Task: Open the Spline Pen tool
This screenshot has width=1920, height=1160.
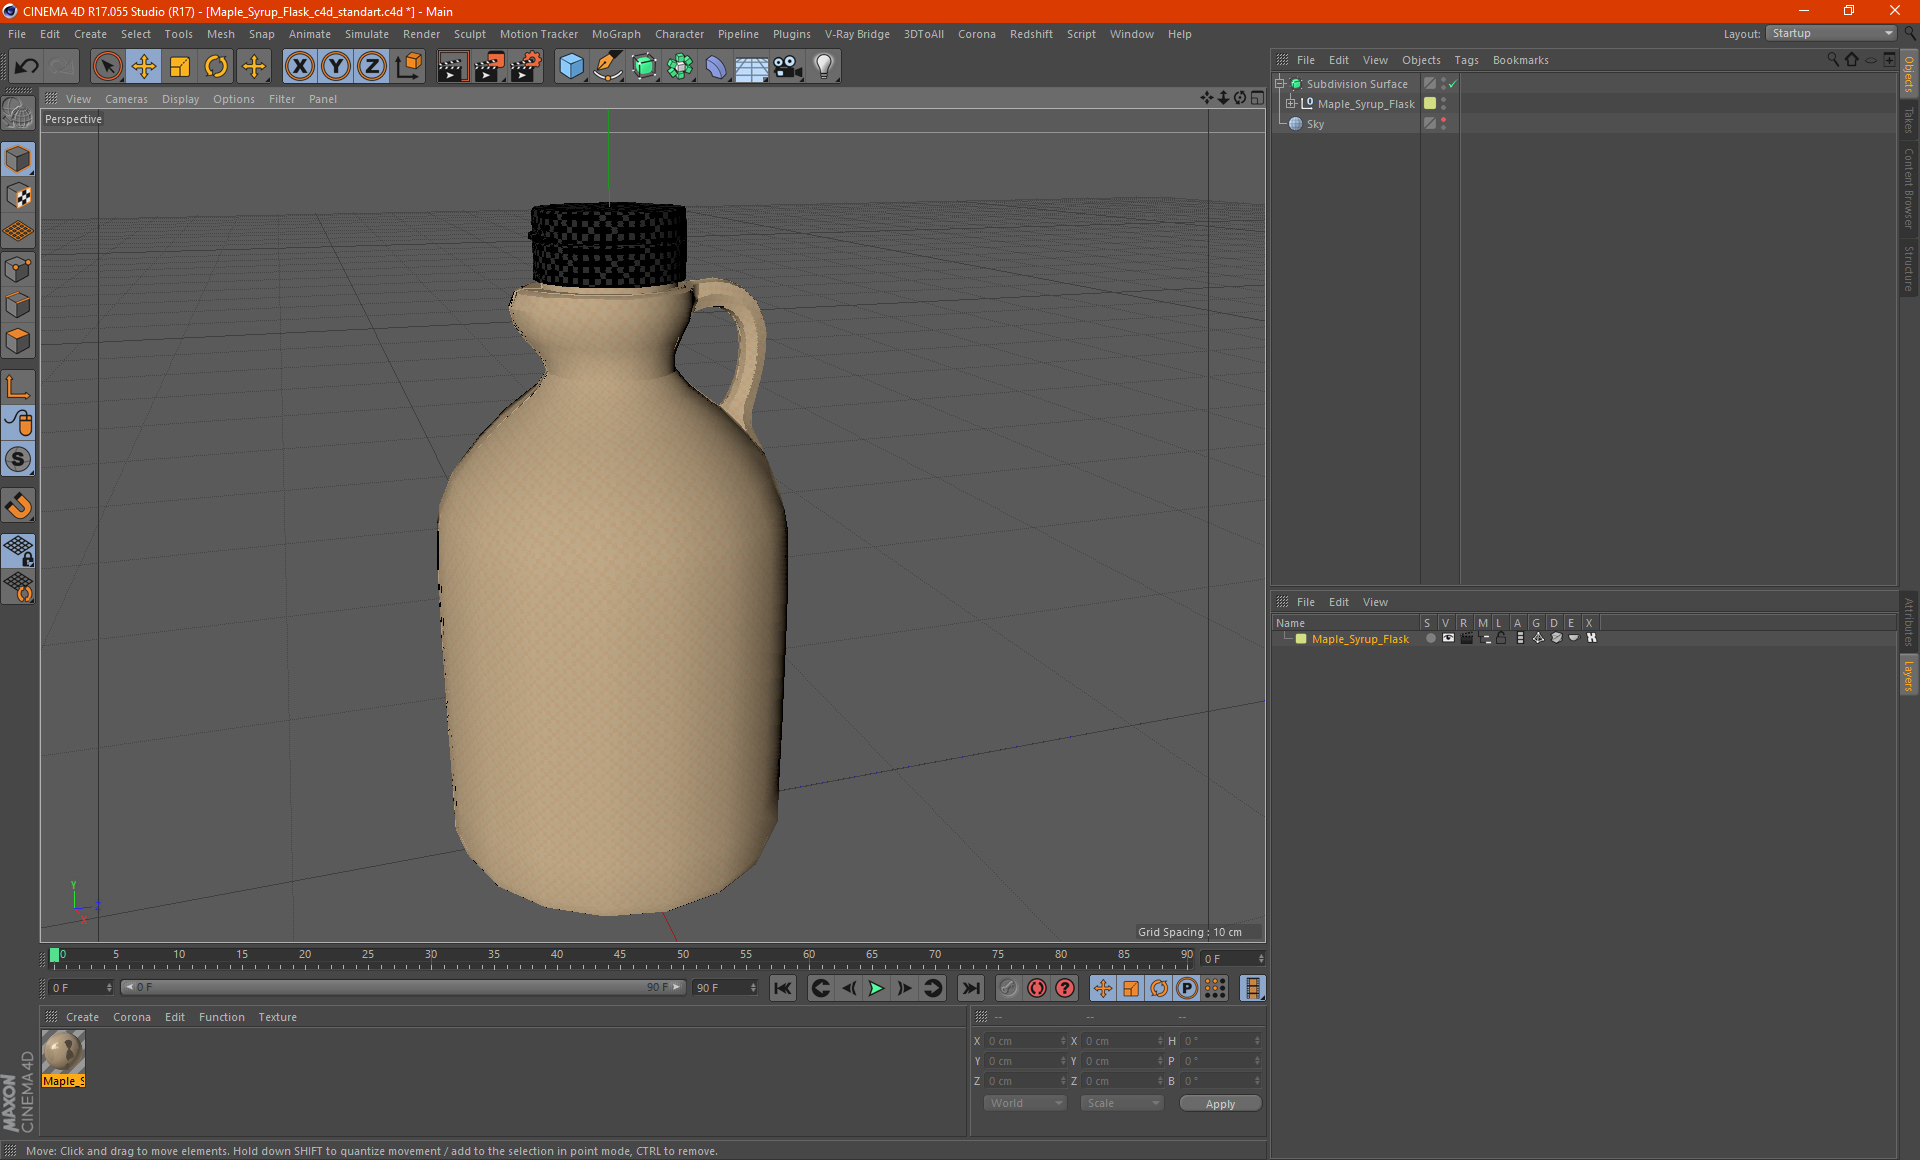Action: (x=607, y=67)
